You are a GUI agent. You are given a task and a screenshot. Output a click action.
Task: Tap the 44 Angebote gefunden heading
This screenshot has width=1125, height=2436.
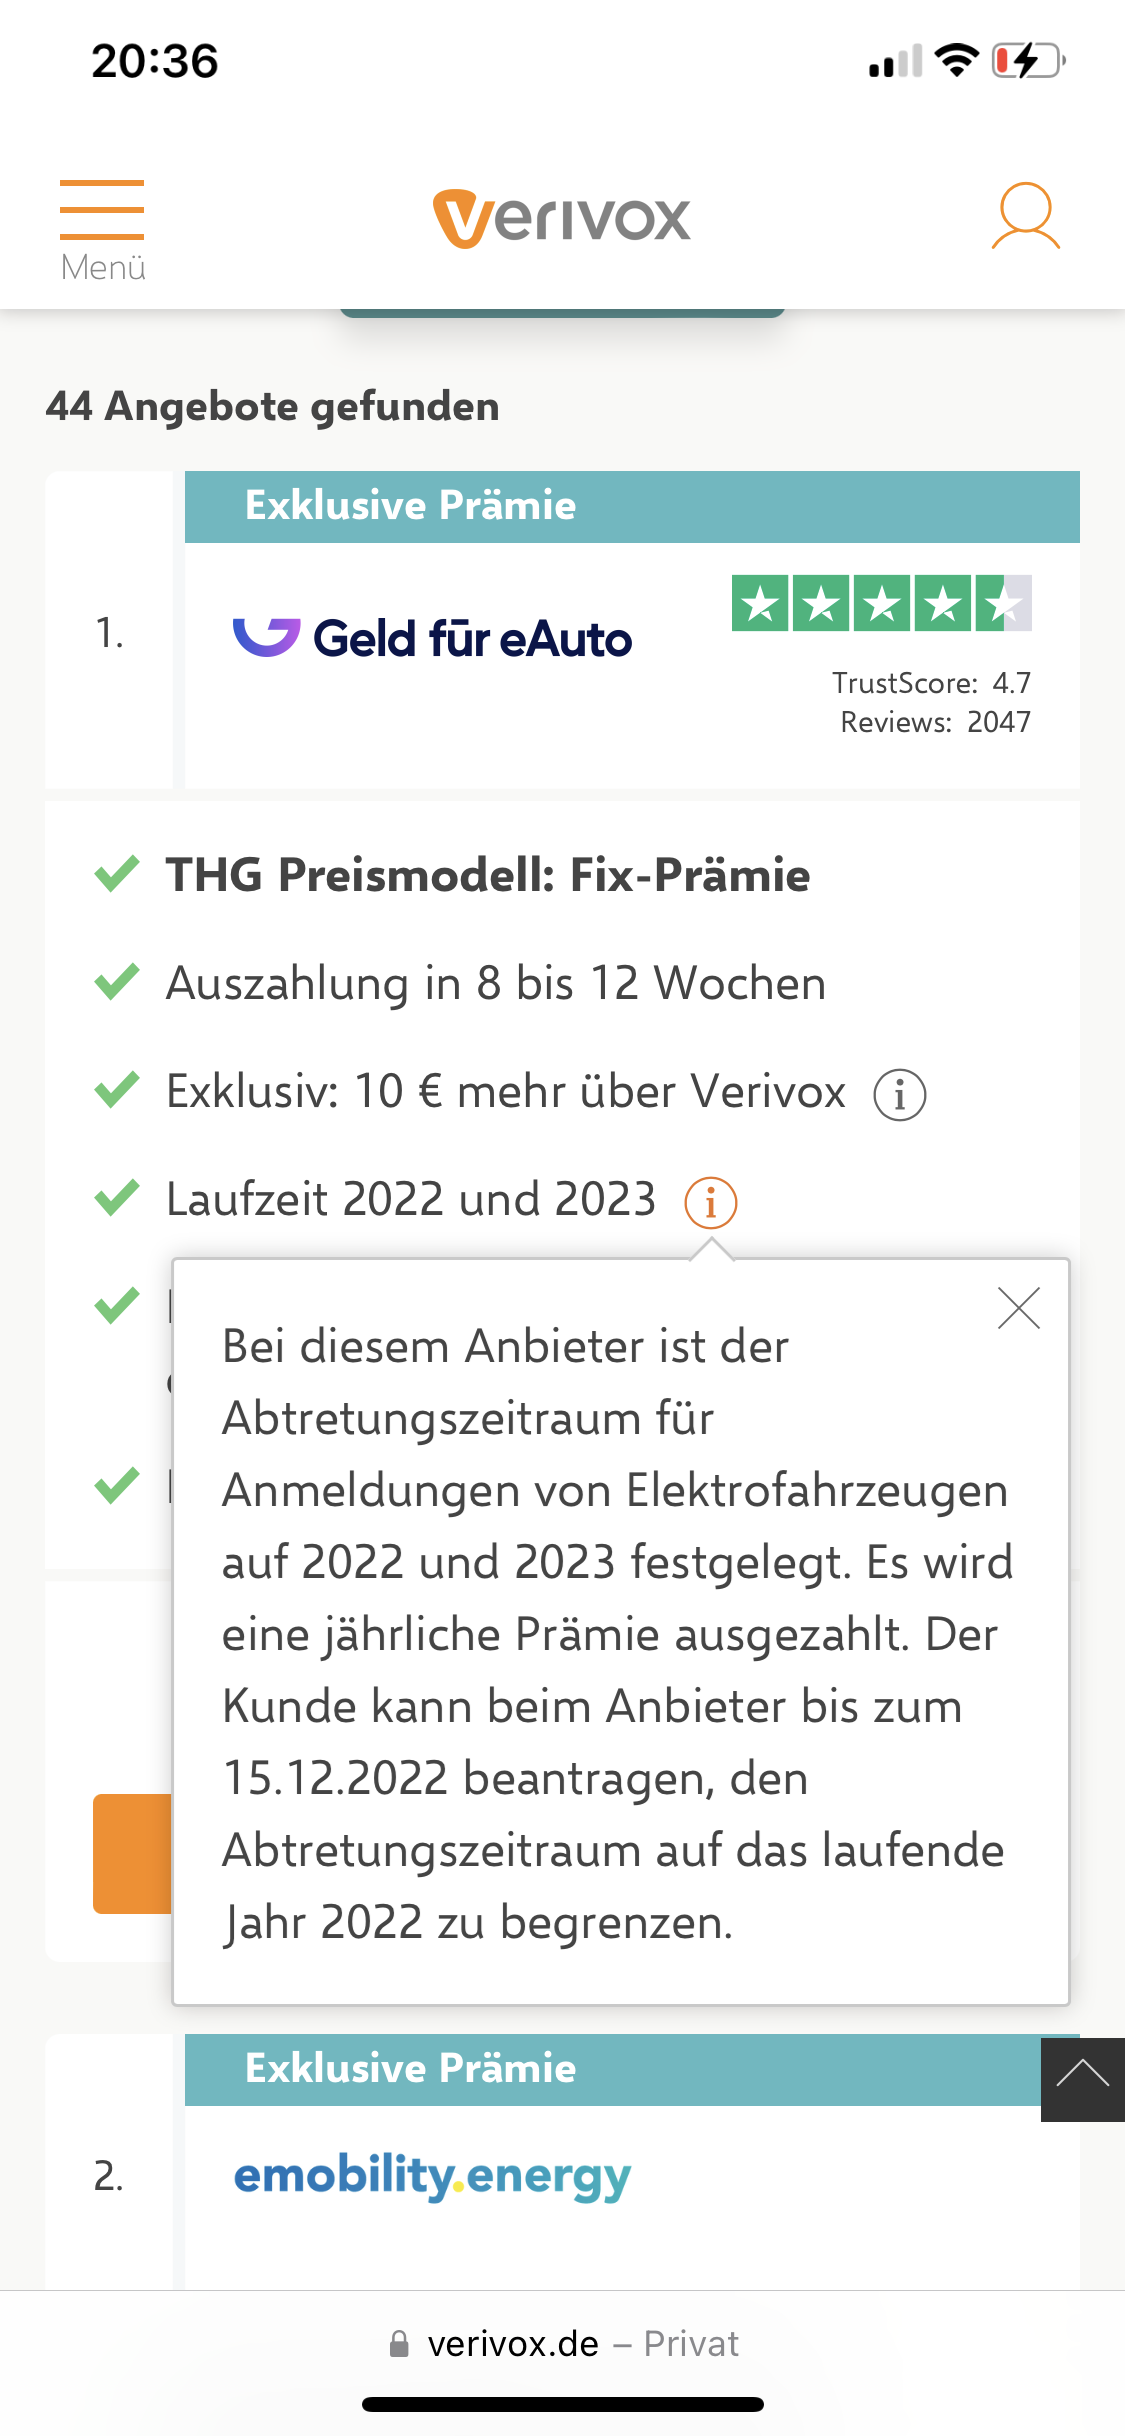click(x=272, y=407)
